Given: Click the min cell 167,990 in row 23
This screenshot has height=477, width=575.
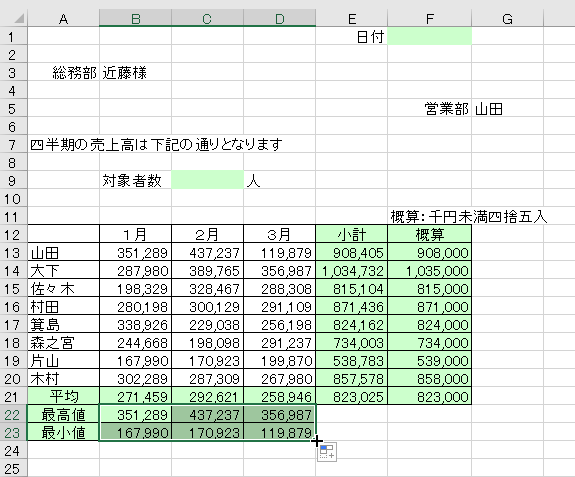Looking at the screenshot, I should pyautogui.click(x=135, y=432).
